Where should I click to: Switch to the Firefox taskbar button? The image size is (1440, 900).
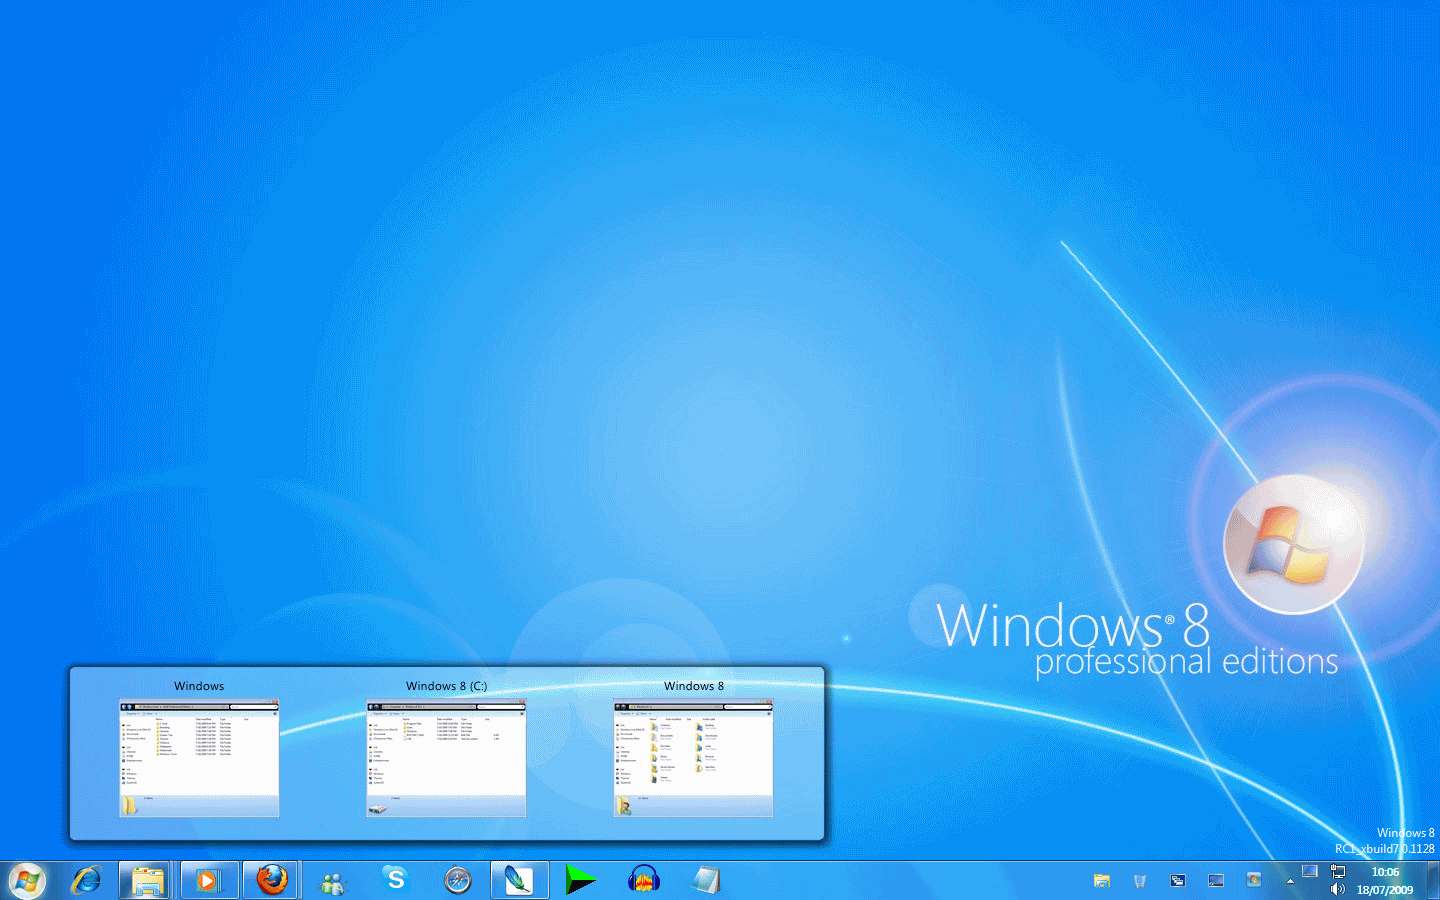(x=271, y=880)
